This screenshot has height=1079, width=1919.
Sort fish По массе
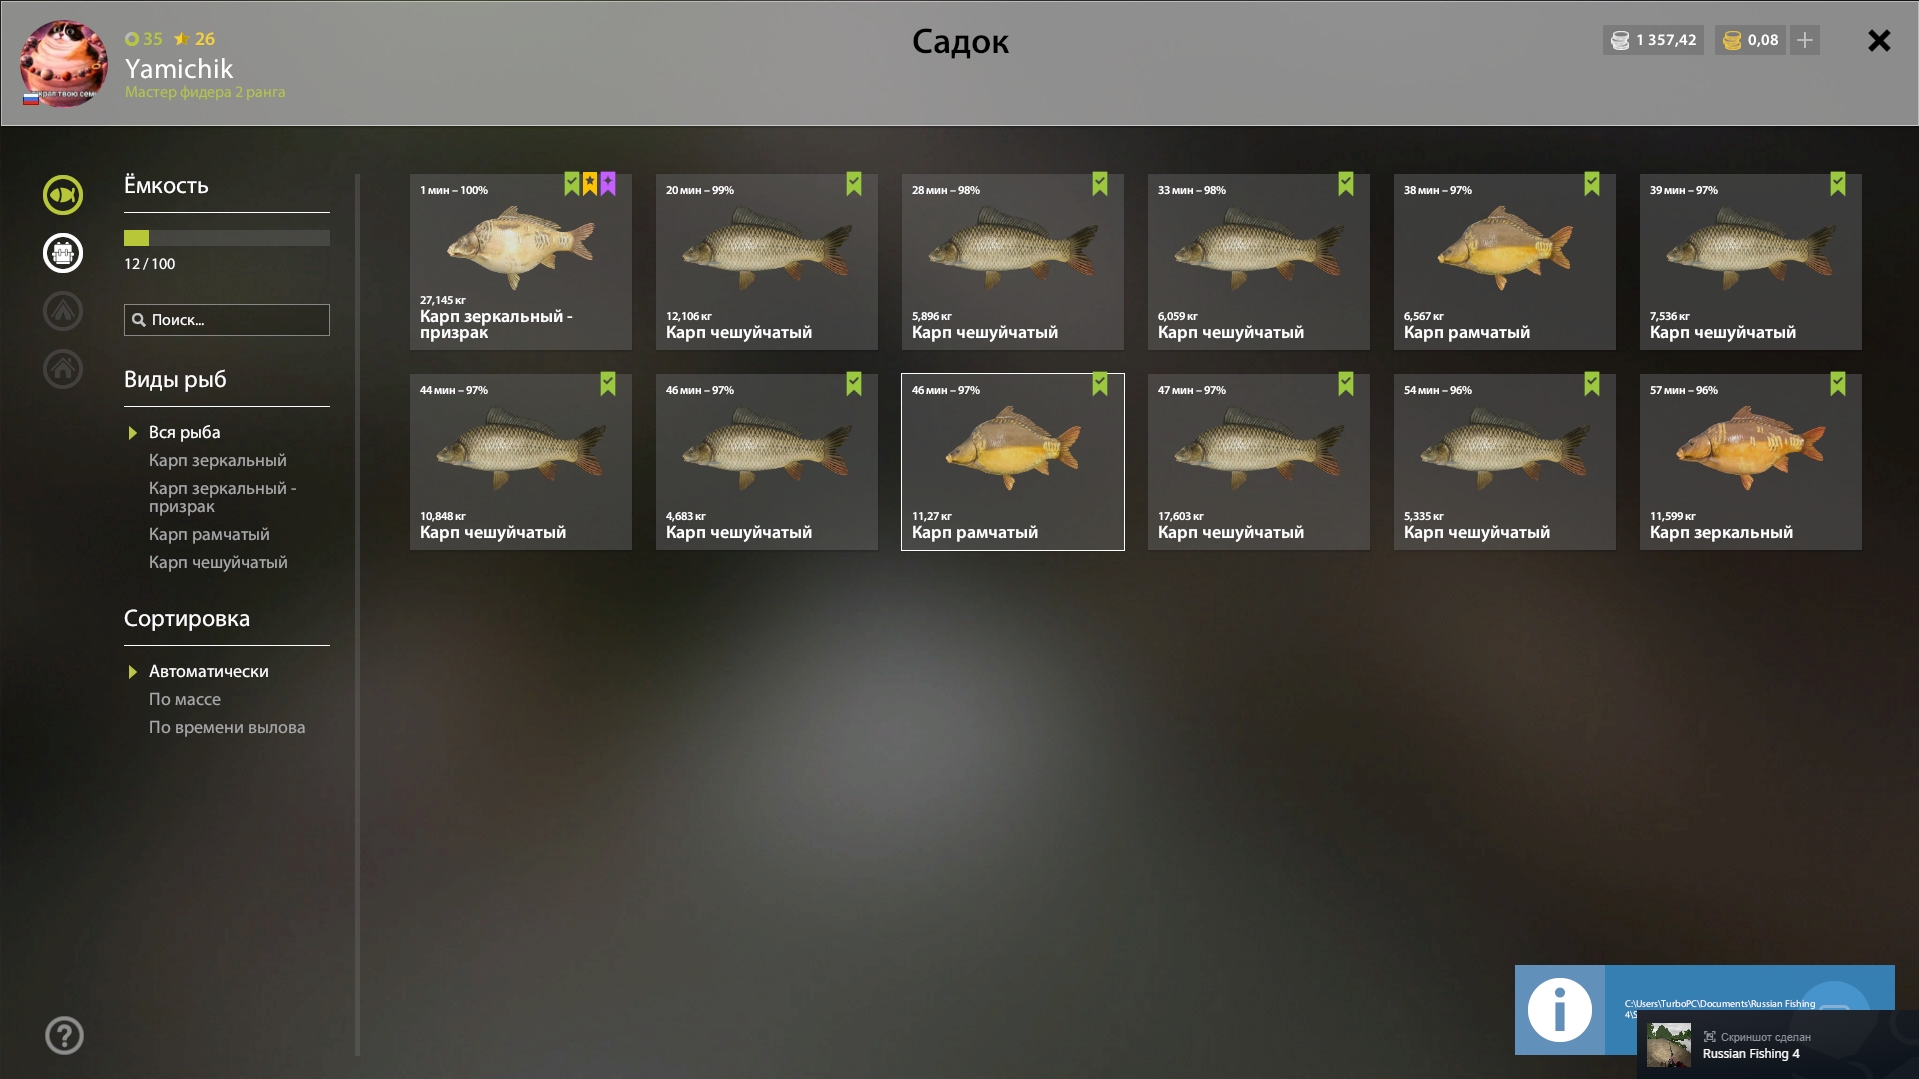pos(185,699)
